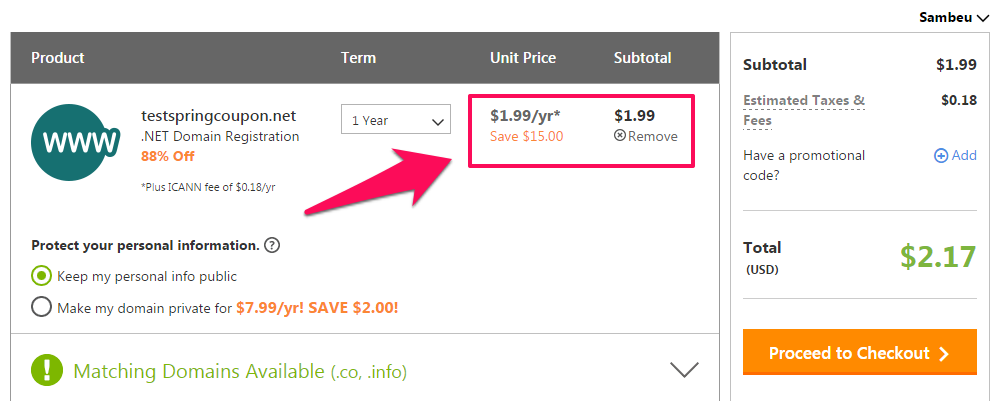Click the testspringcoupon.net domain name
1003x401 pixels.
219,116
